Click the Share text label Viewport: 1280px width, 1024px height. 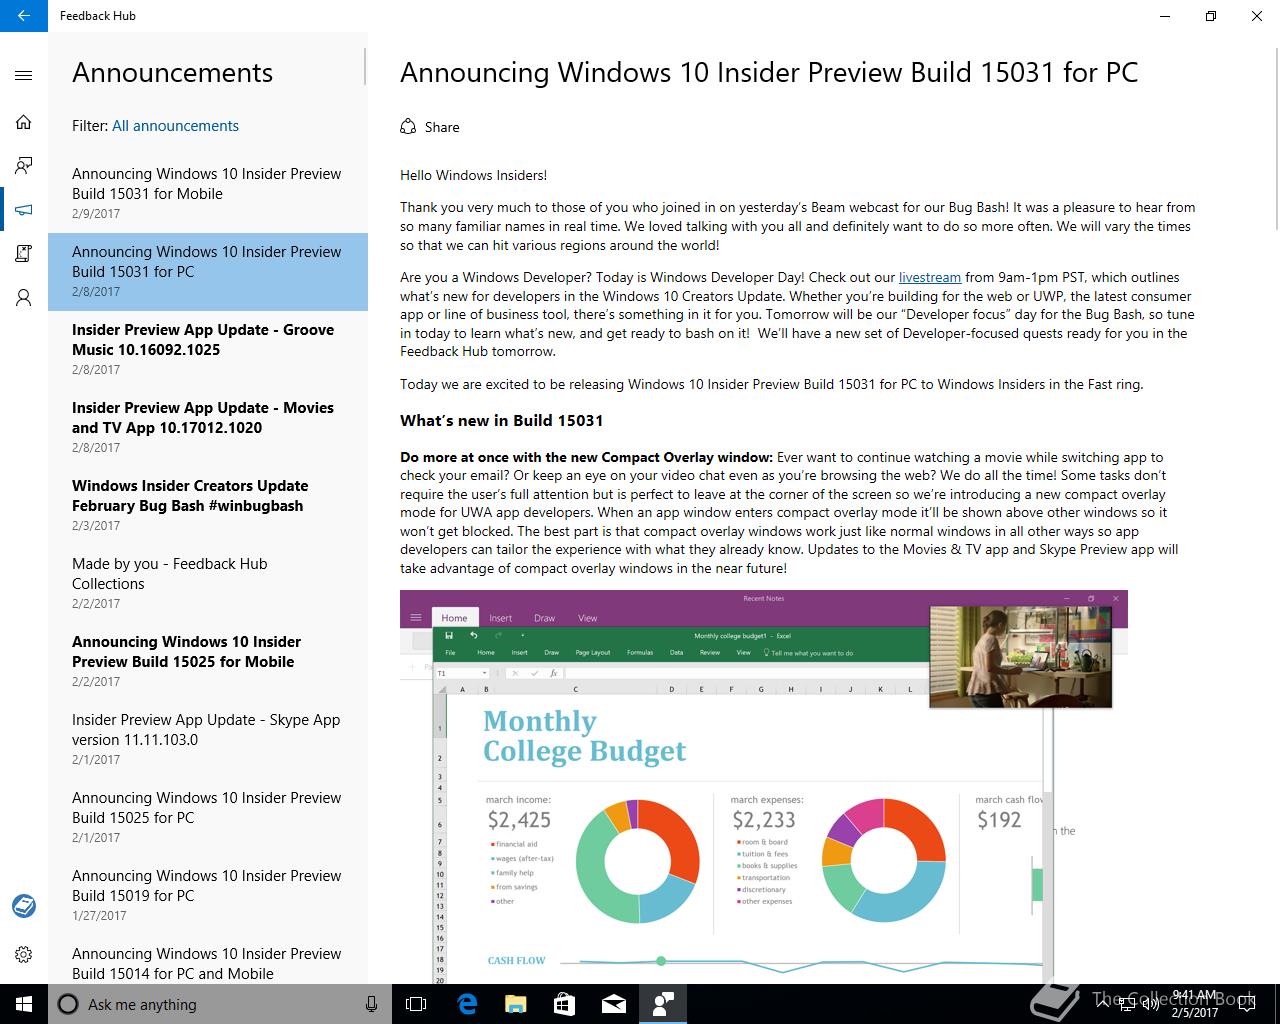click(x=442, y=127)
